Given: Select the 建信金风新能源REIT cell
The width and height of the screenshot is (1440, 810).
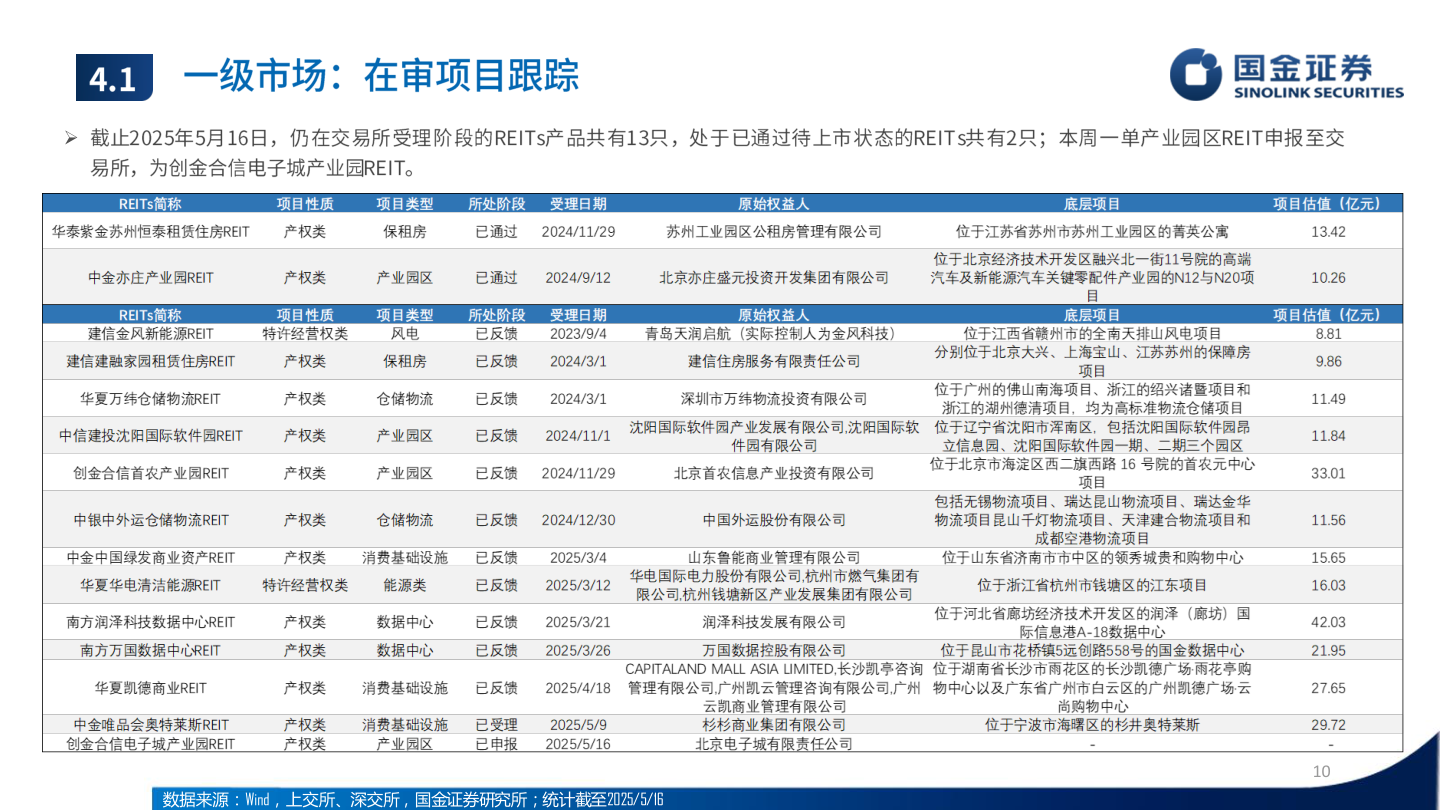Looking at the screenshot, I should 151,333.
